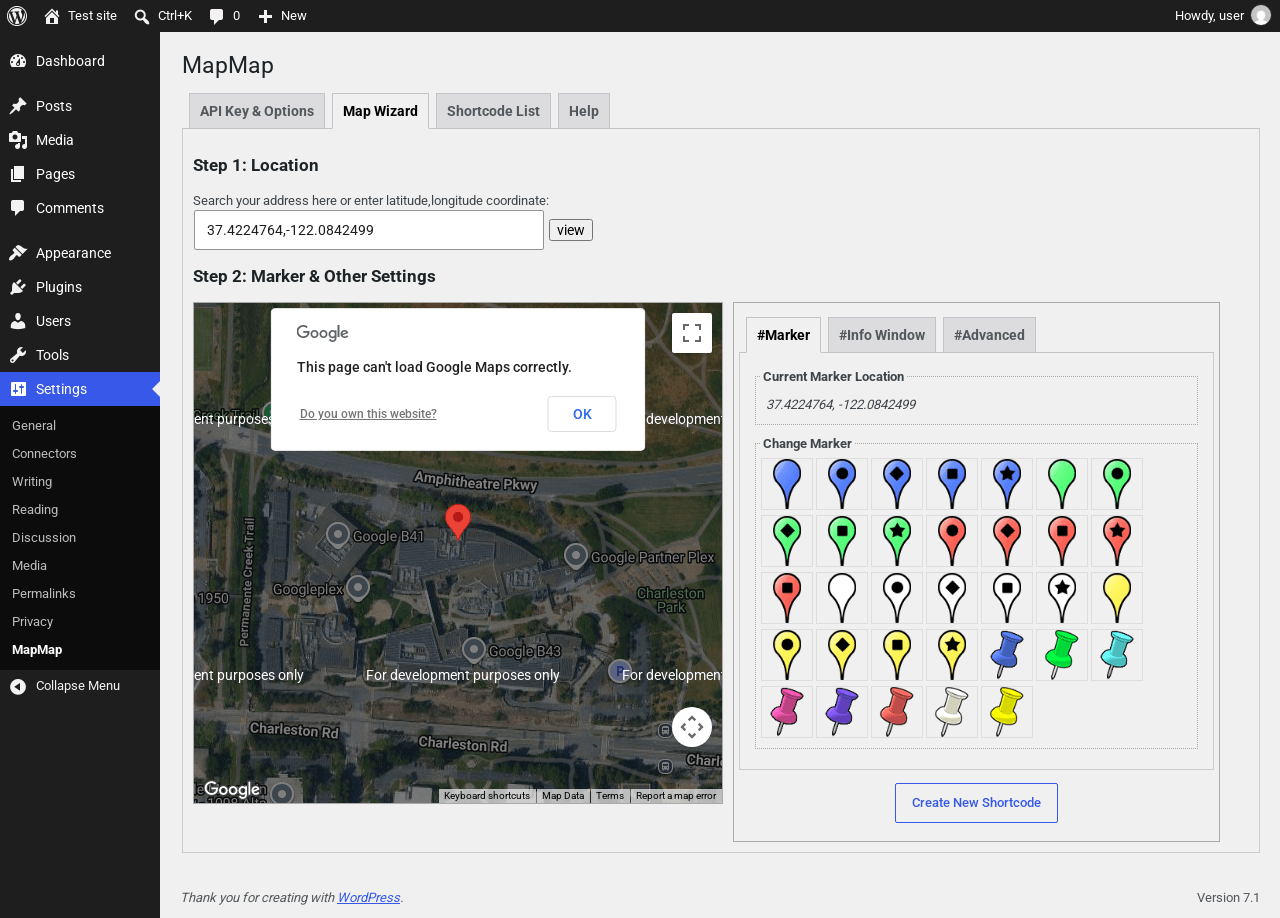
Task: Choose the white marker with a star
Action: (1062, 598)
